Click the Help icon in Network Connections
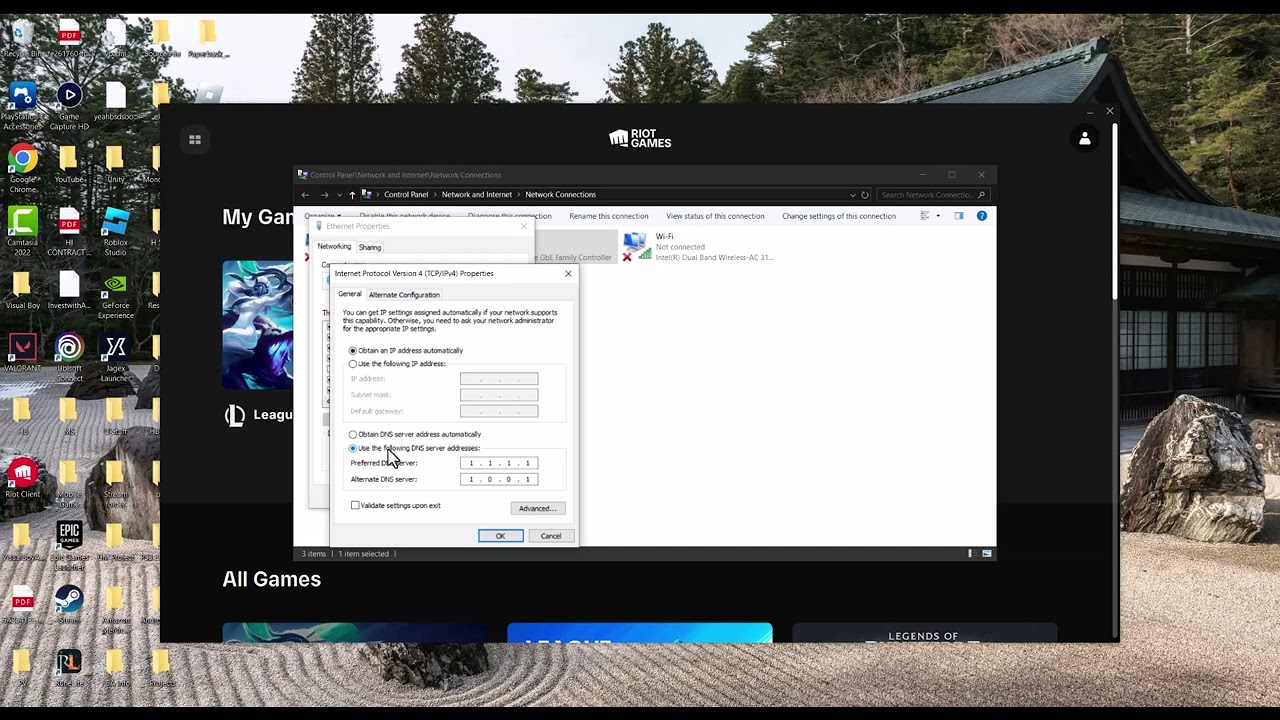 point(981,216)
